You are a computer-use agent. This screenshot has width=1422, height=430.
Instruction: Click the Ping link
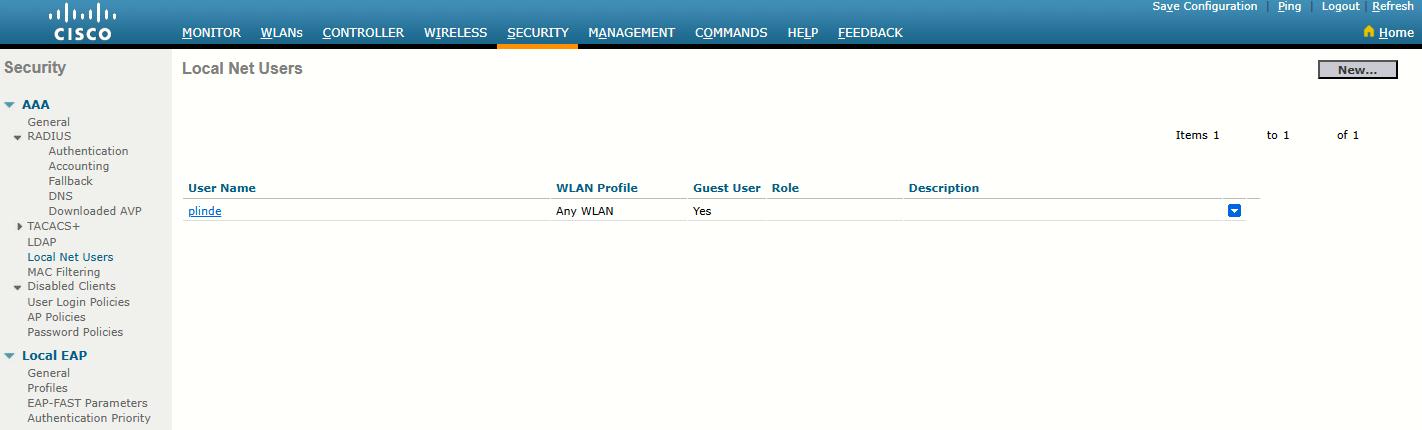click(x=1289, y=6)
